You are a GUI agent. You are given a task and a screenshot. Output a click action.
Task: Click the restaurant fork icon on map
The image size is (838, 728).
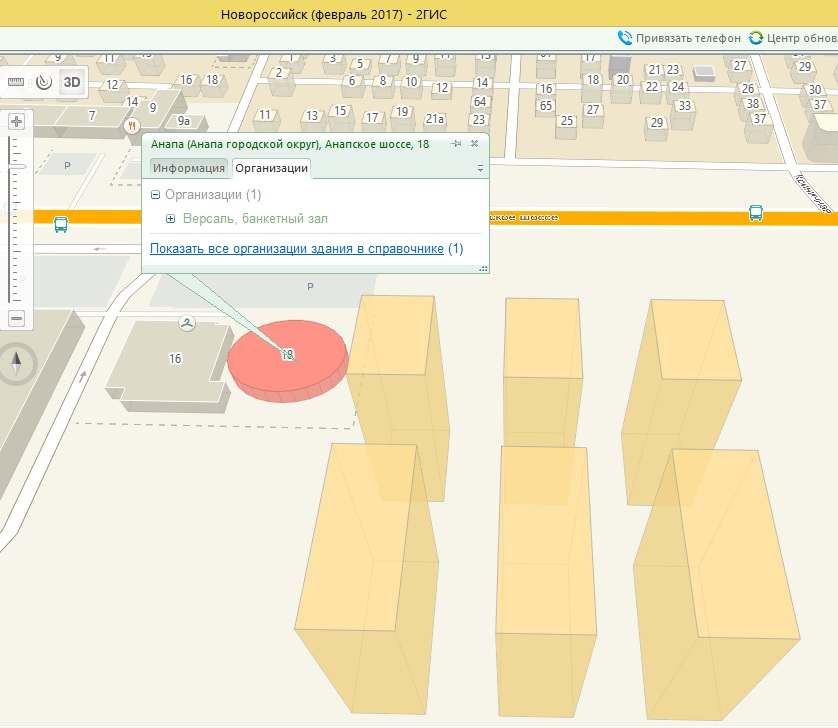pos(131,126)
